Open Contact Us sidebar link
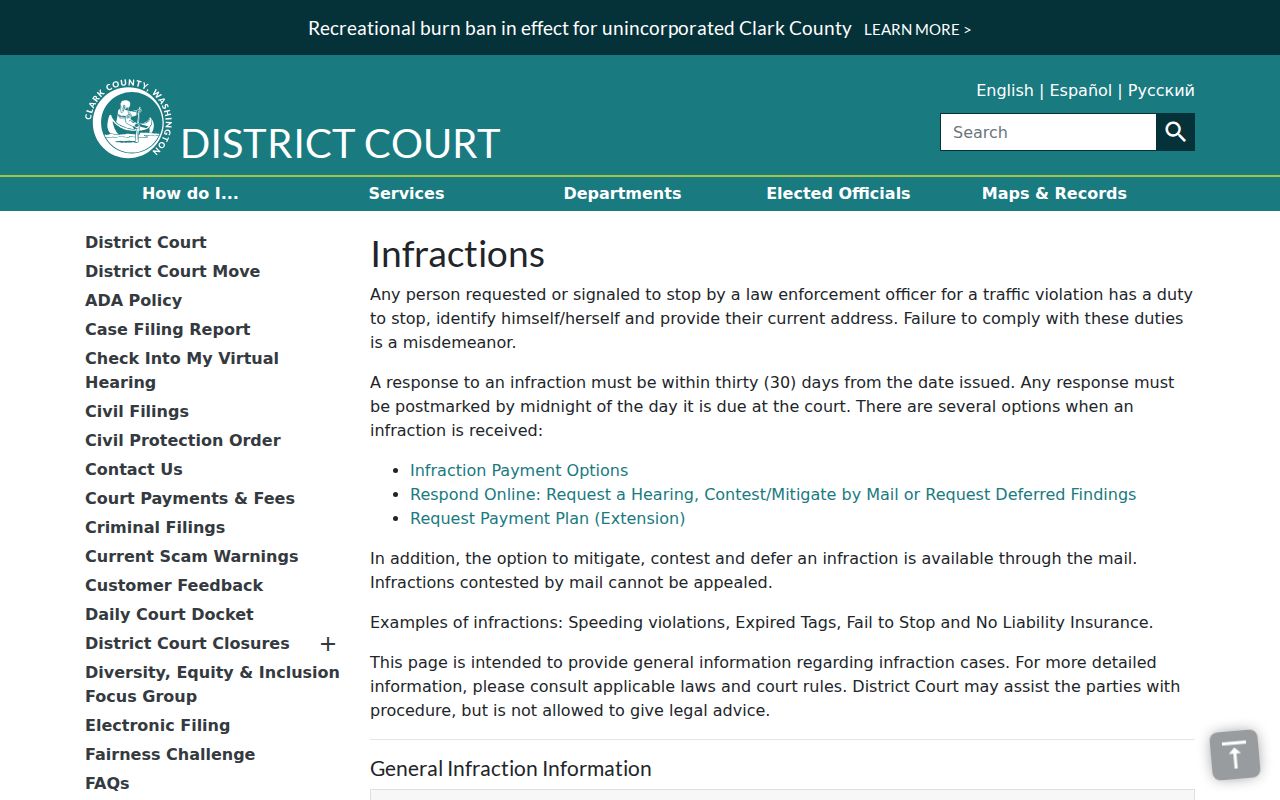 point(134,469)
